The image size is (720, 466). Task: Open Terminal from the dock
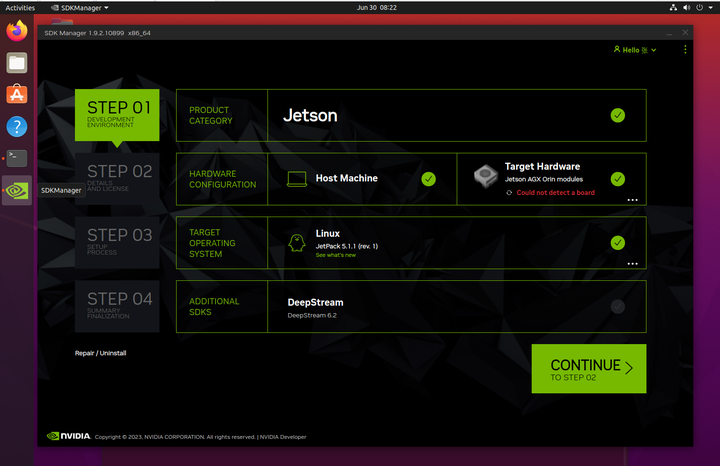[17, 158]
